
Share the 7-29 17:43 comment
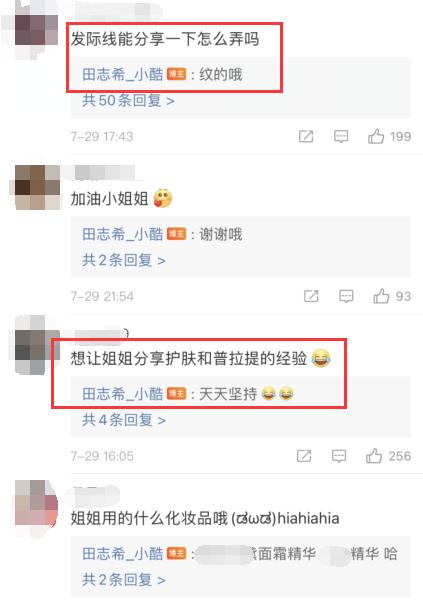pos(306,136)
